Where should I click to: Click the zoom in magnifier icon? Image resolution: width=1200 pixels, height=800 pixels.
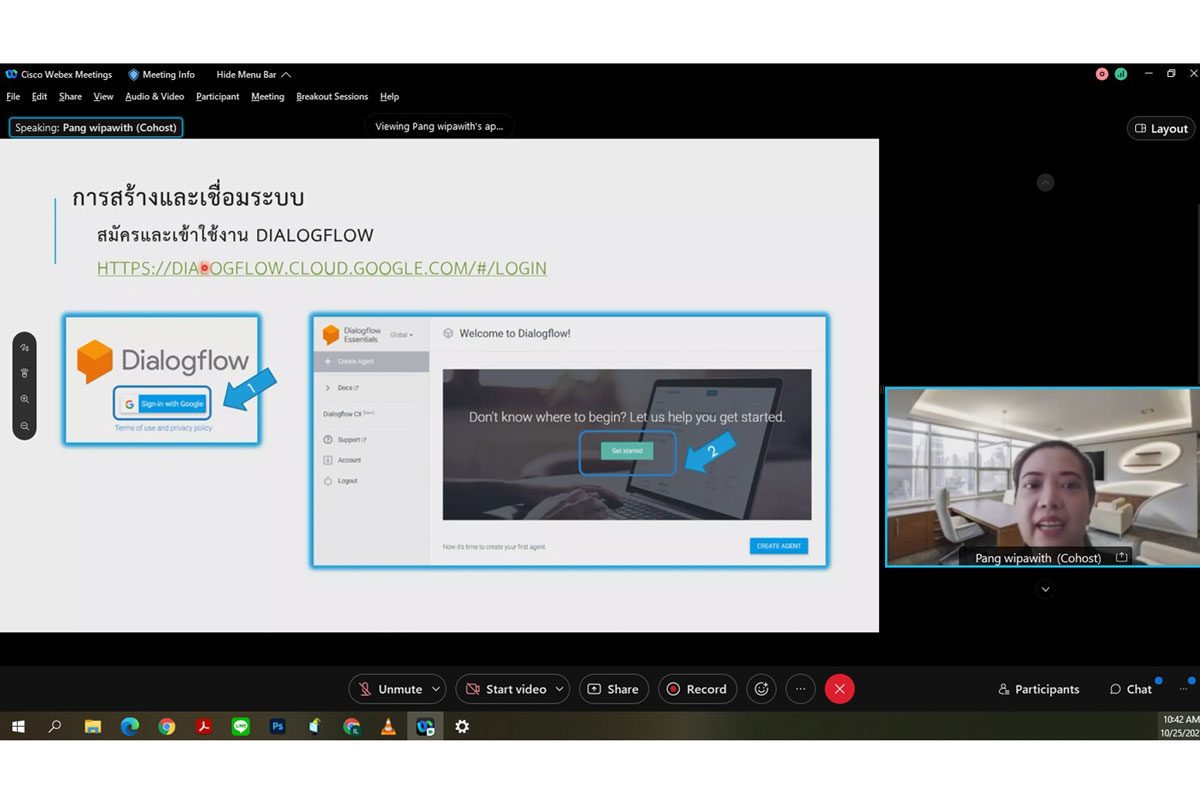[x=24, y=399]
